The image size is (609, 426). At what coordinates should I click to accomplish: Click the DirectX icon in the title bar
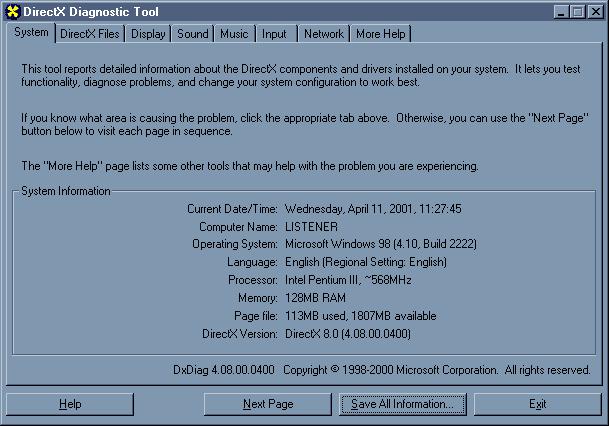click(x=13, y=12)
